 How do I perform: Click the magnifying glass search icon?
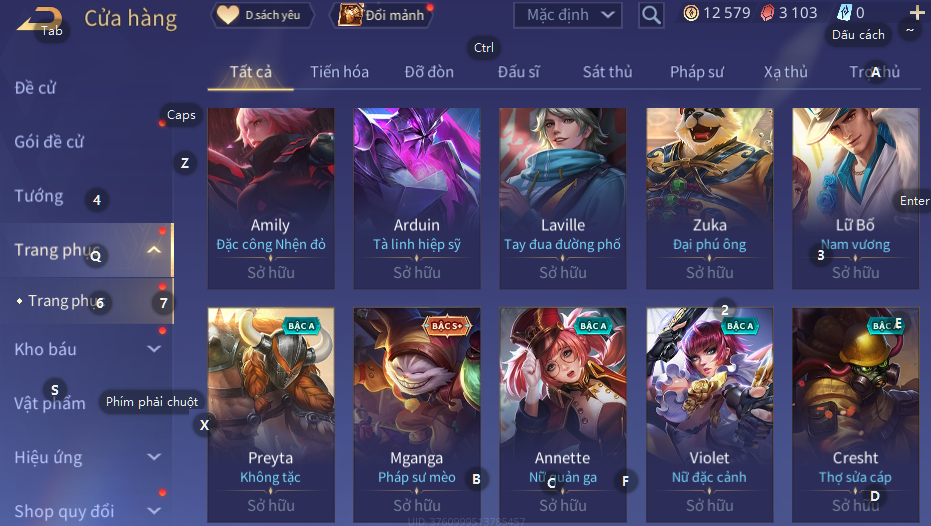tap(651, 15)
